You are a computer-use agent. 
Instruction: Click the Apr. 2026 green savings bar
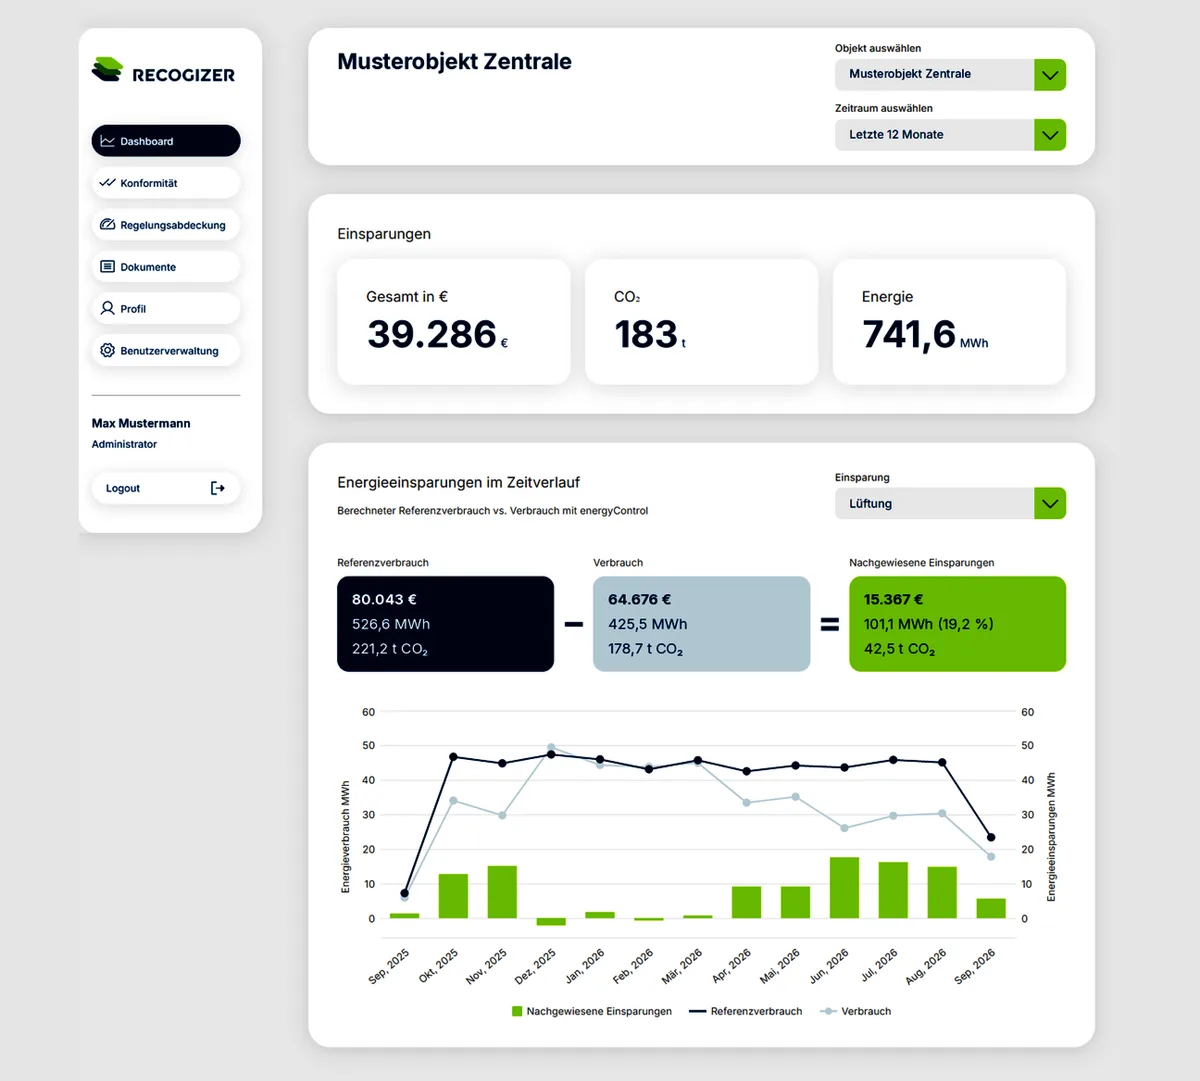click(x=746, y=902)
